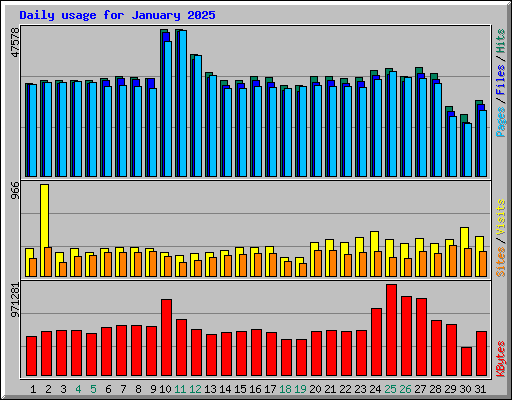
Task: Click day label 29 on the x-axis
Action: coord(450,389)
